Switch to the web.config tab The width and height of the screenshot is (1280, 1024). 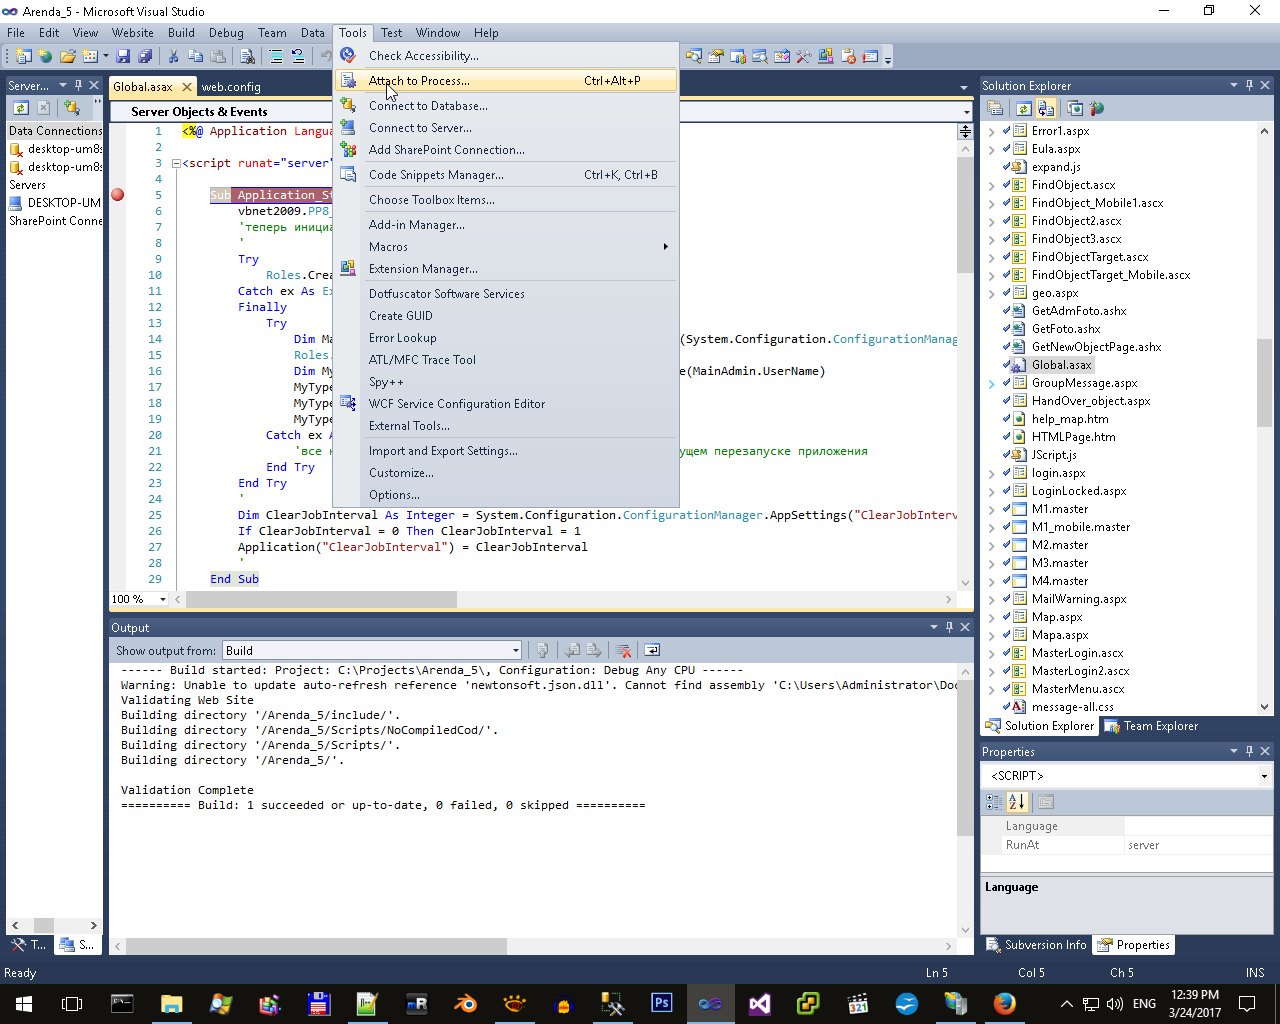point(231,87)
